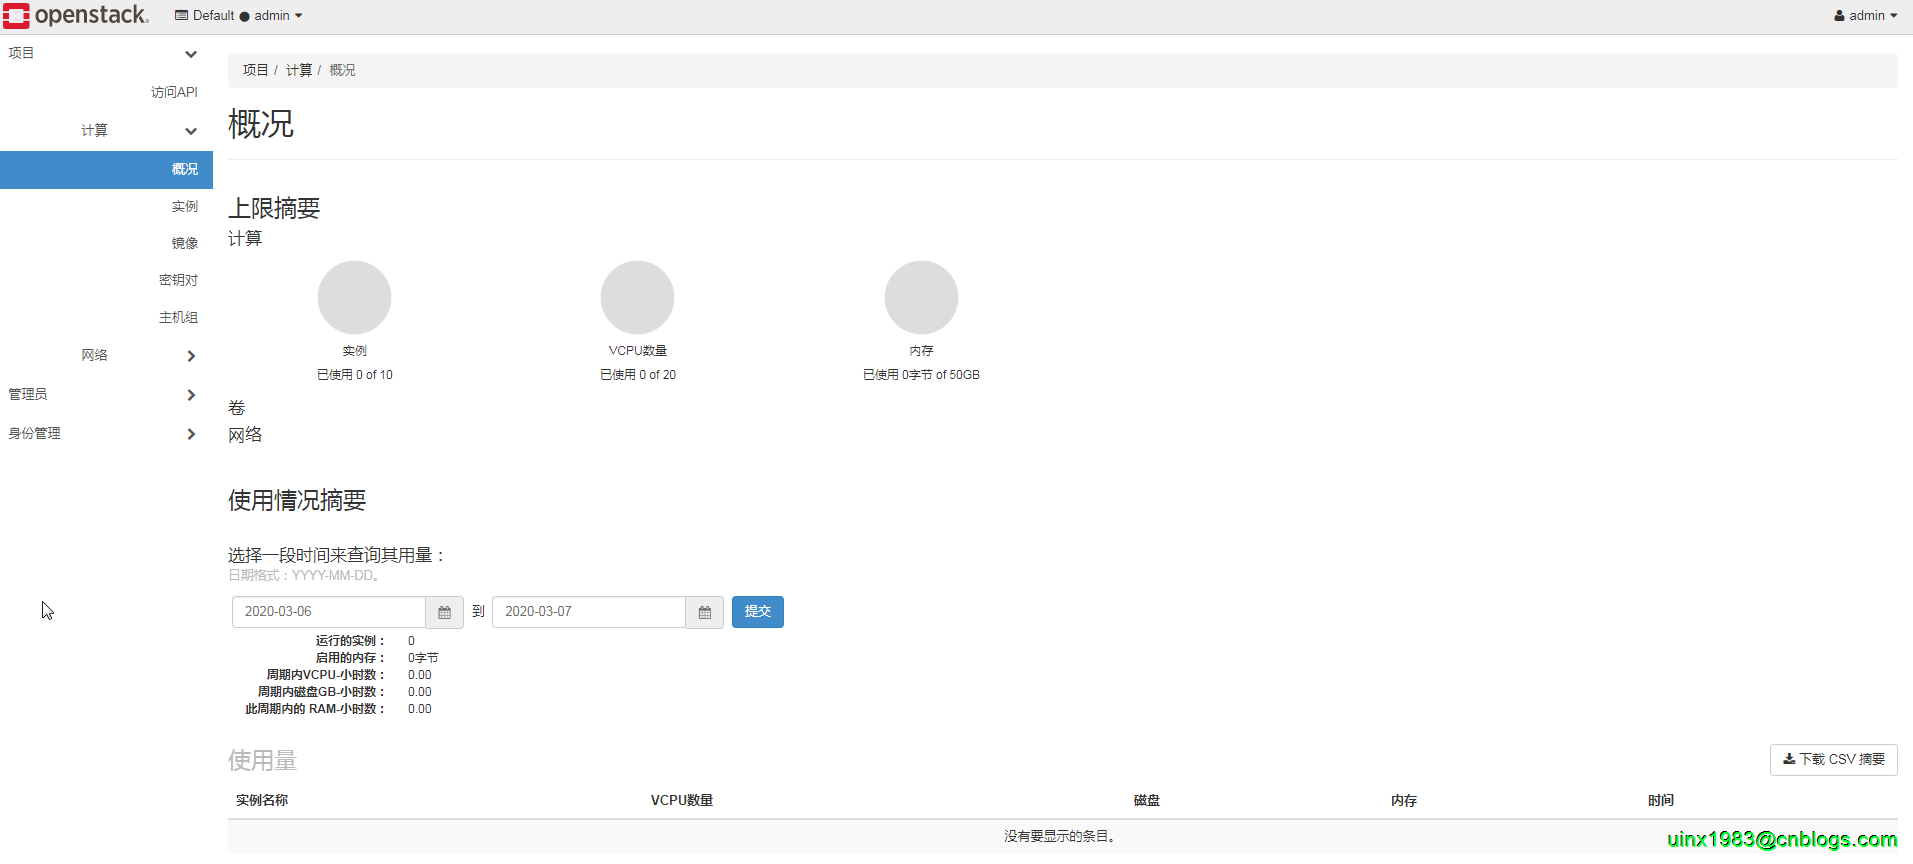Open 密钥对 in sidebar
Image resolution: width=1913 pixels, height=864 pixels.
(178, 281)
